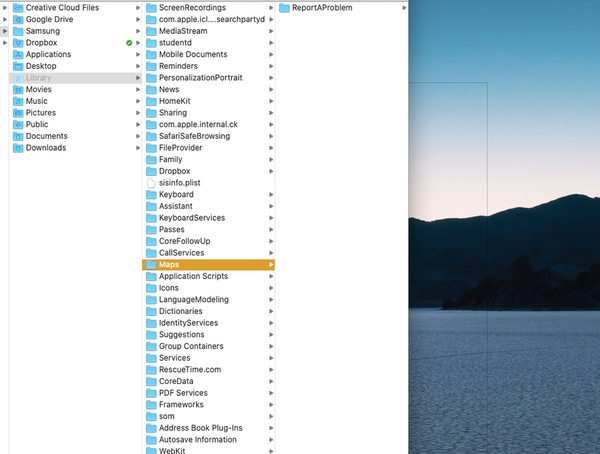Select the HomeKit folder

[176, 101]
